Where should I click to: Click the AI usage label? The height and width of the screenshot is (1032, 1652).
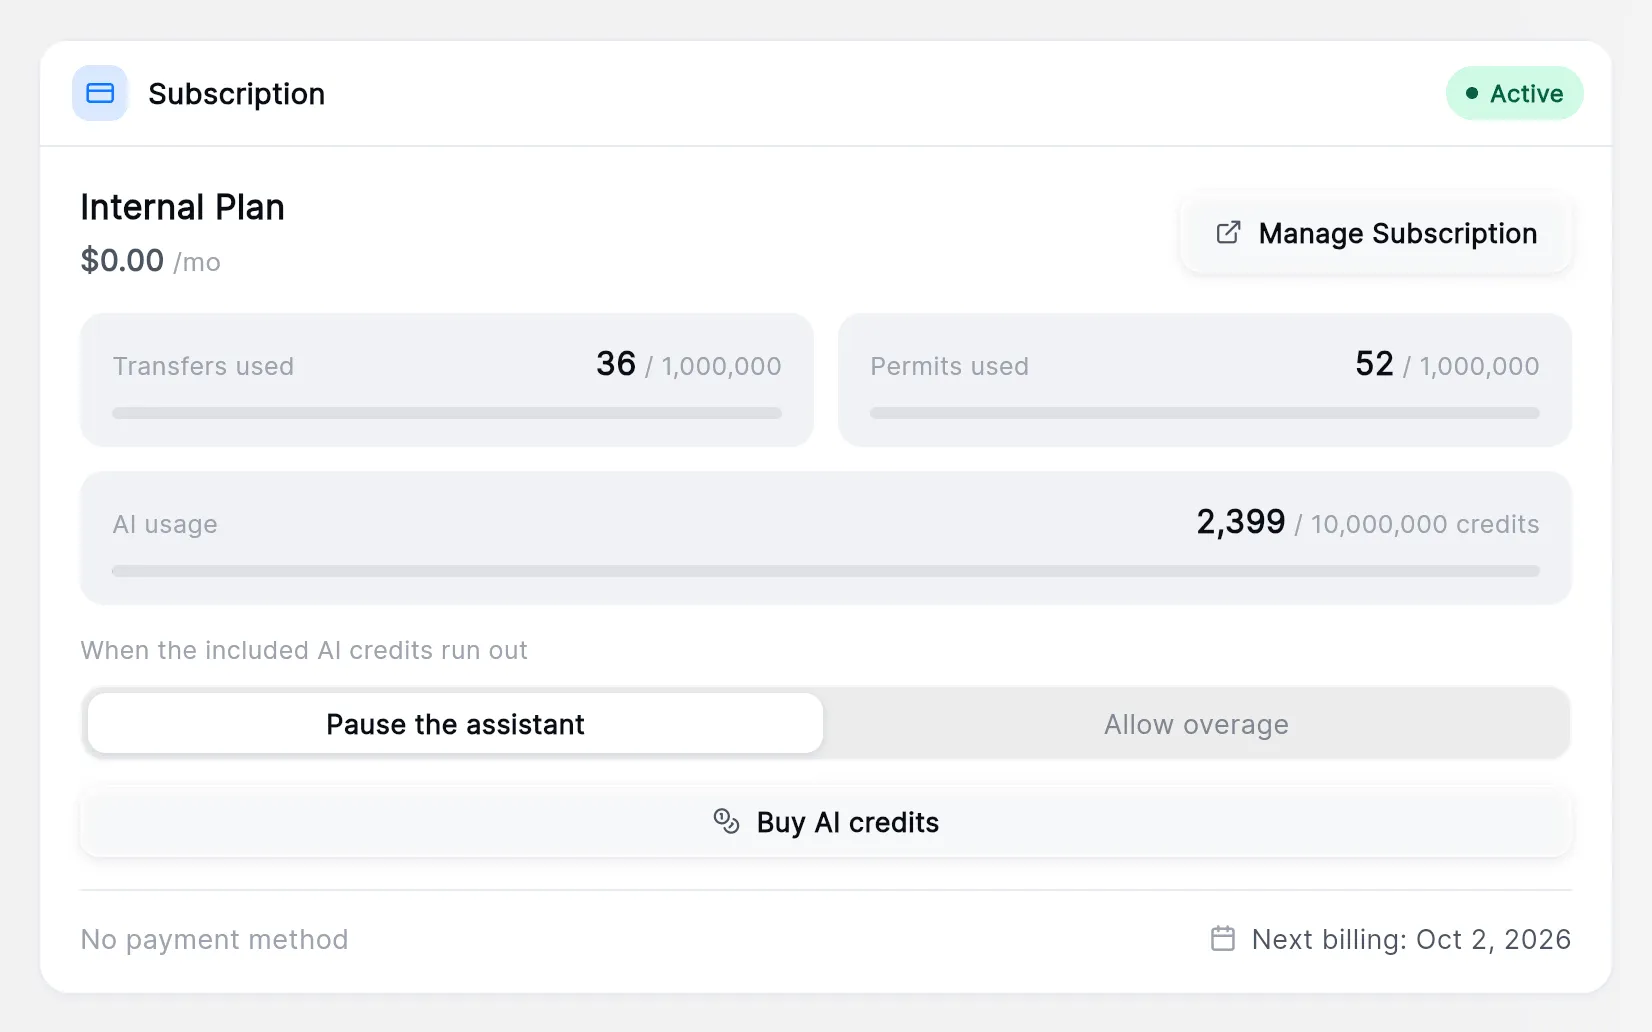pyautogui.click(x=165, y=524)
